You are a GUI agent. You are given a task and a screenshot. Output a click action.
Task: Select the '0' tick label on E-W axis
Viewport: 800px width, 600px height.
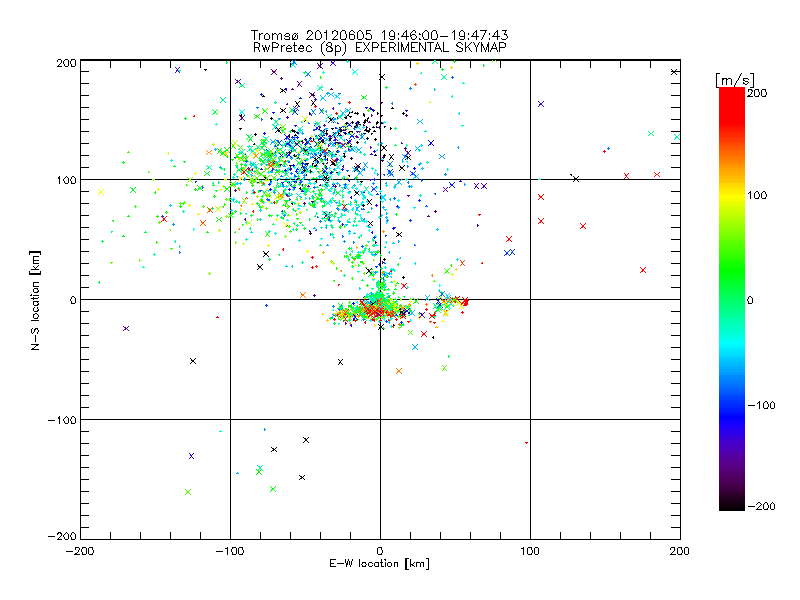380,551
